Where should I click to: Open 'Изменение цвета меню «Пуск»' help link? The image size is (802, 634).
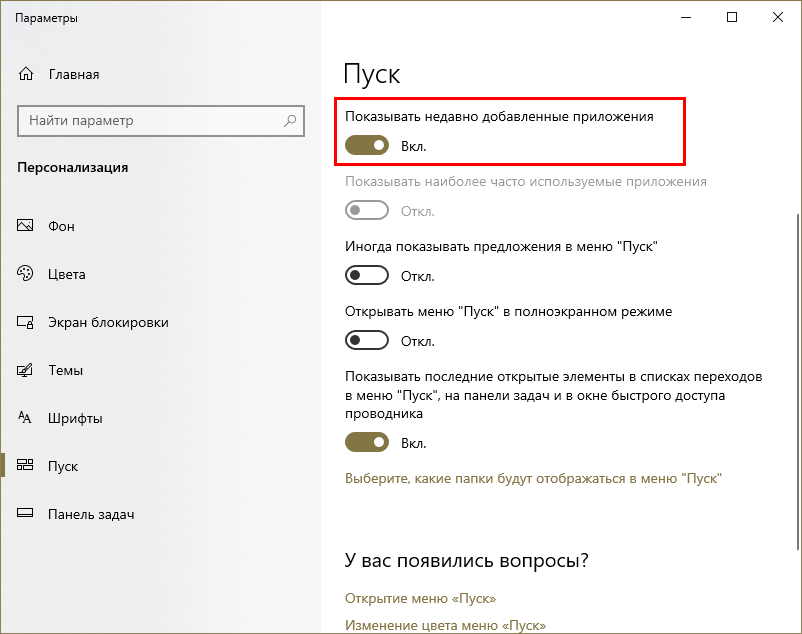[445, 625]
